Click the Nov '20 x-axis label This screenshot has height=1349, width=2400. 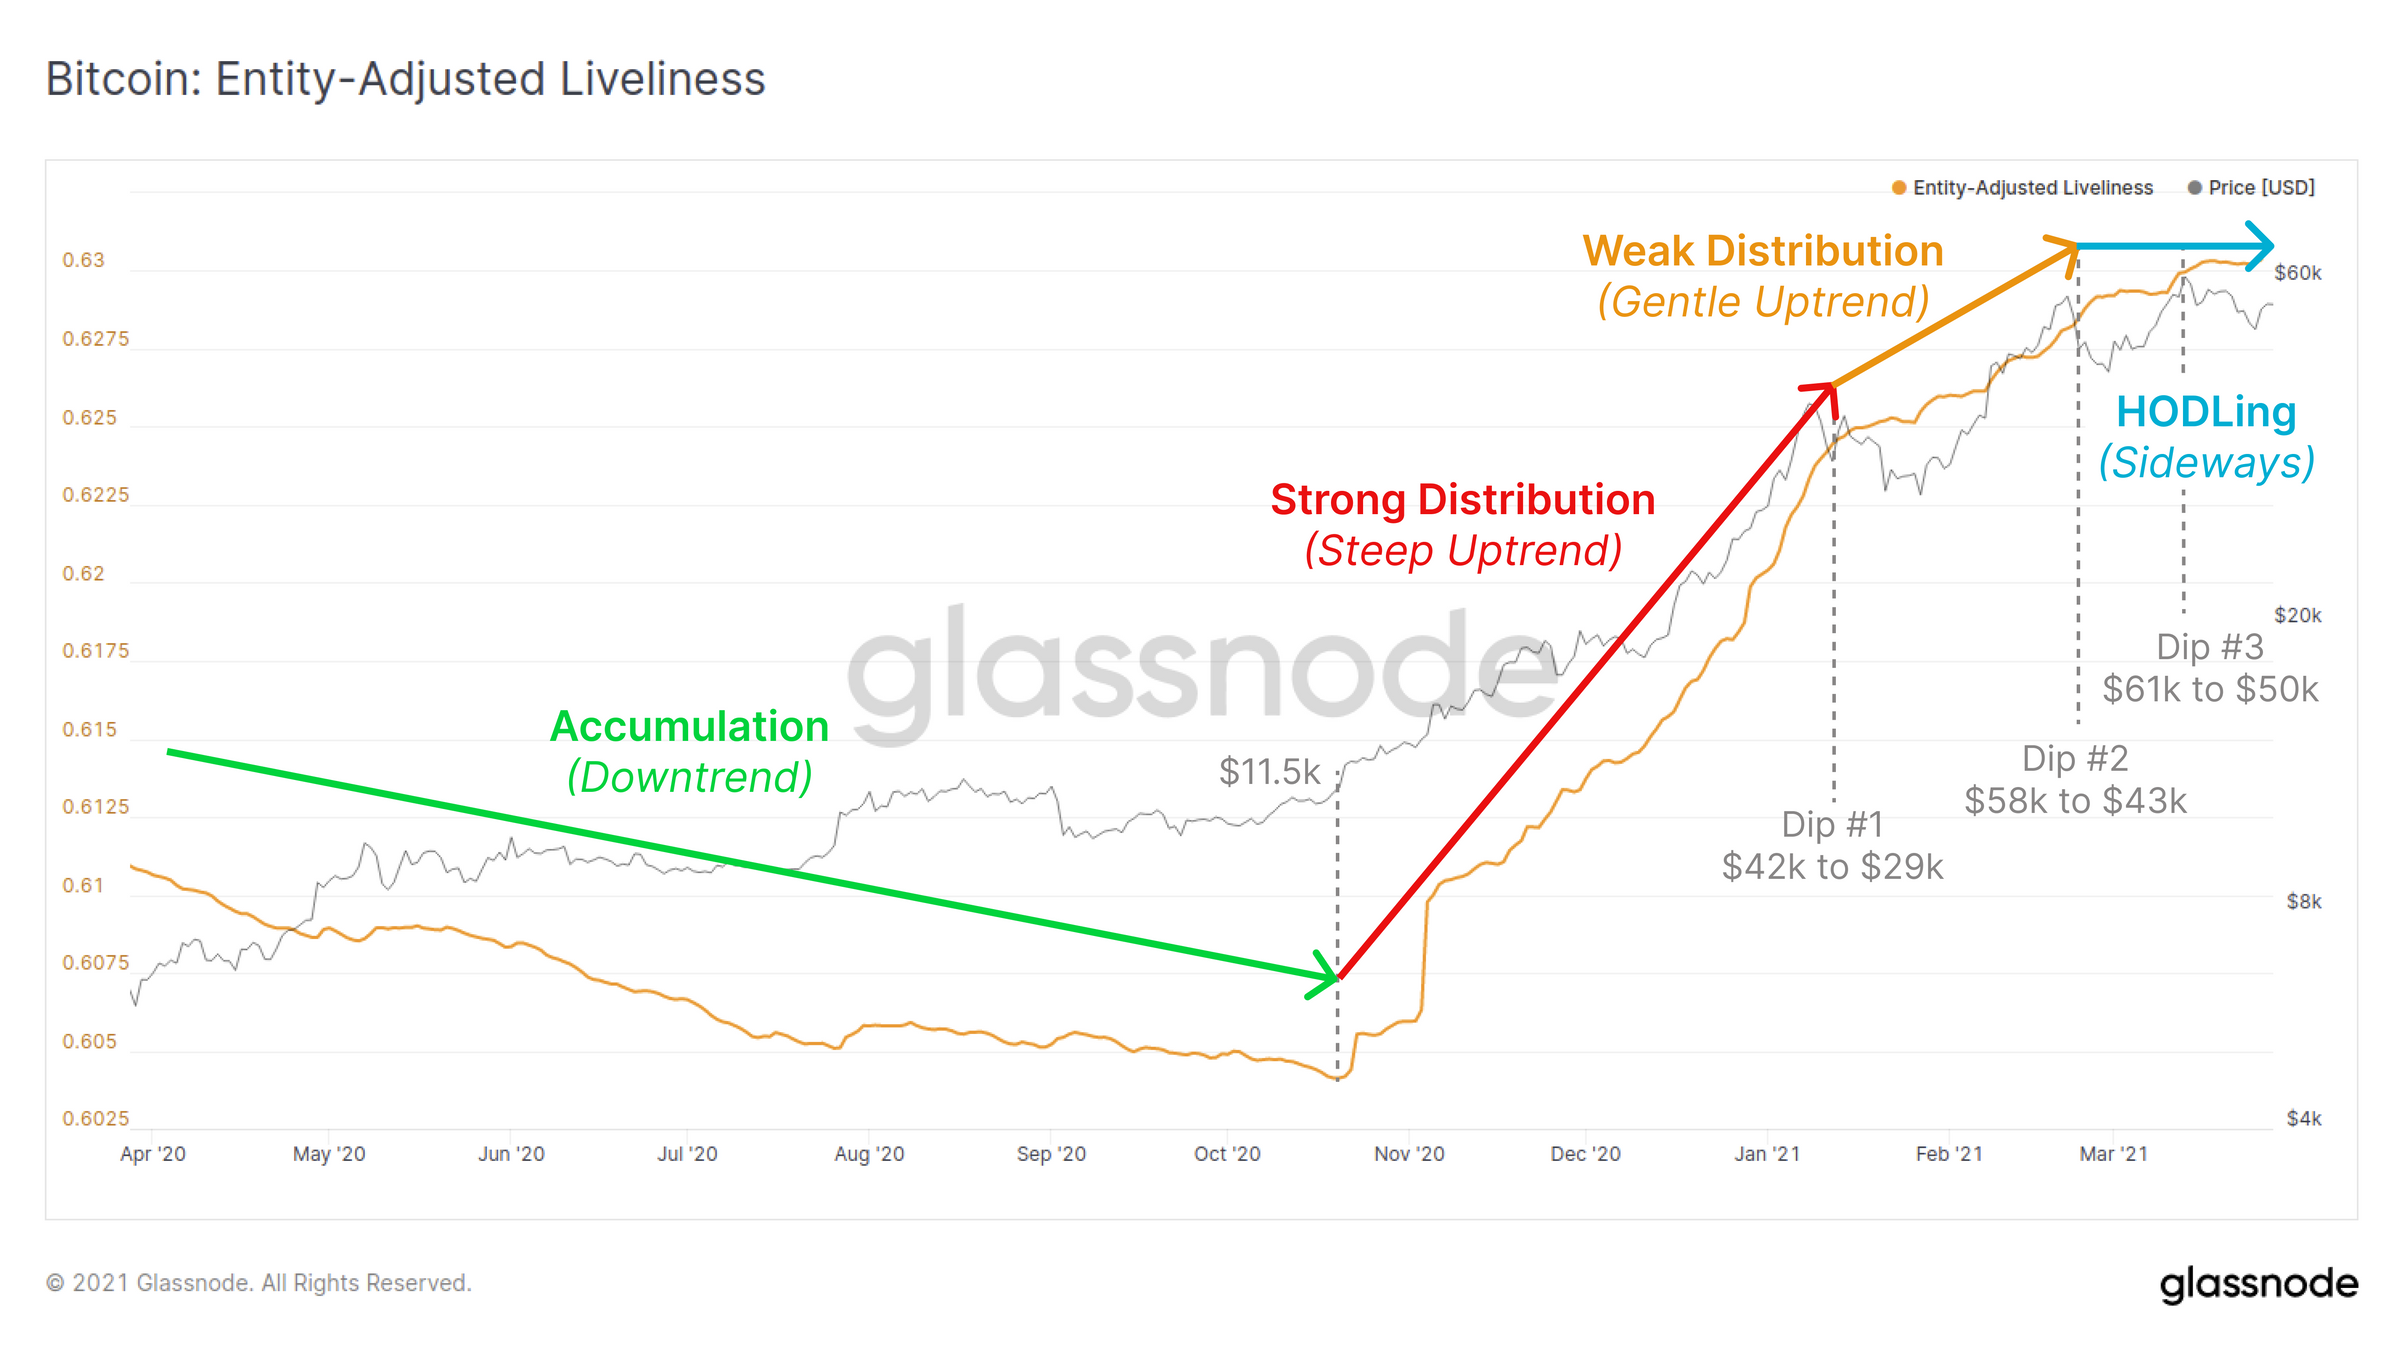tap(1409, 1154)
